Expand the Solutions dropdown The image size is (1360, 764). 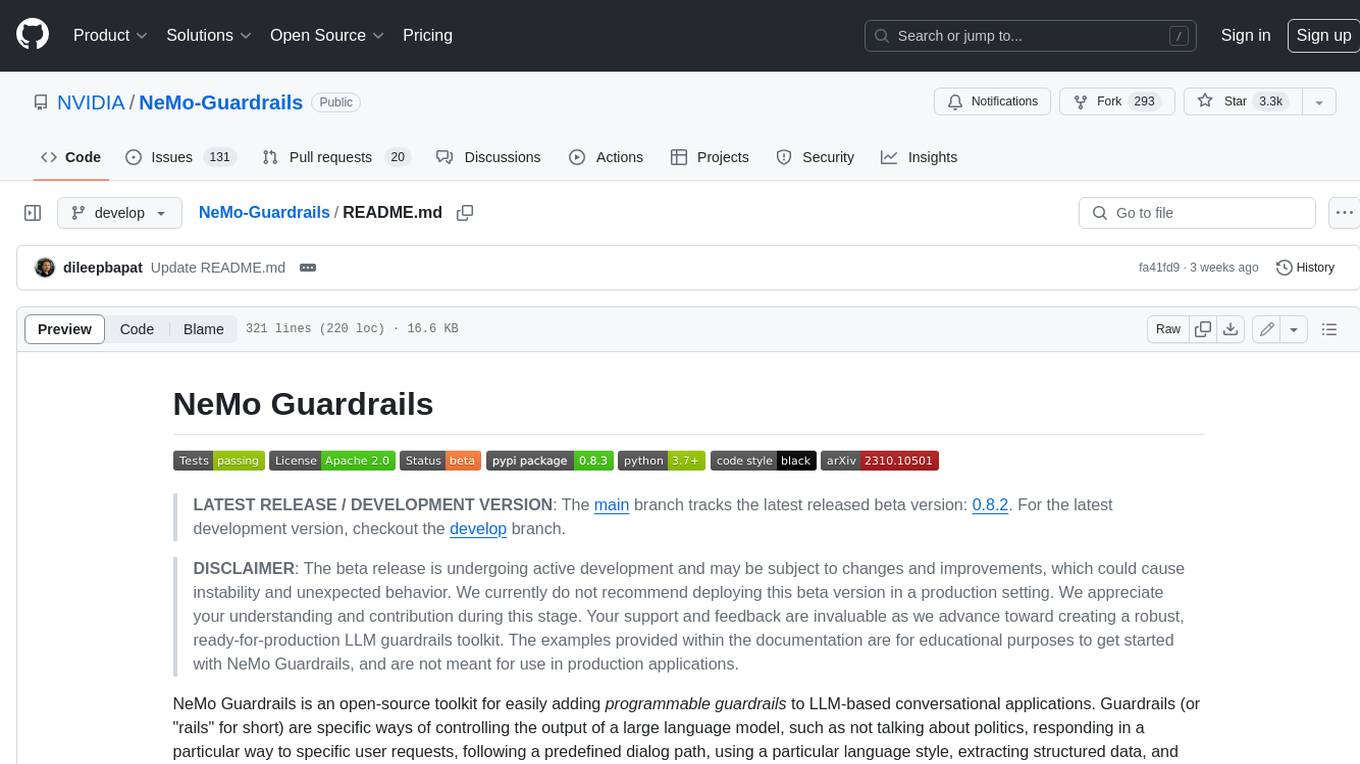(x=208, y=35)
